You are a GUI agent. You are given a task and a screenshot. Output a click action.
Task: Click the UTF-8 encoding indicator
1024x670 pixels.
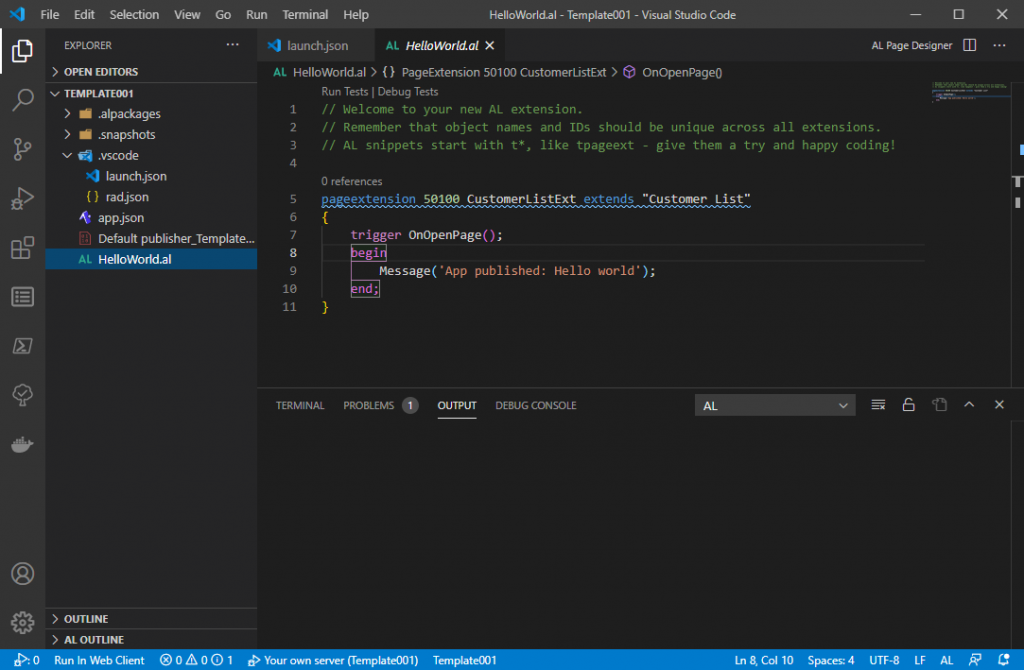pos(884,660)
